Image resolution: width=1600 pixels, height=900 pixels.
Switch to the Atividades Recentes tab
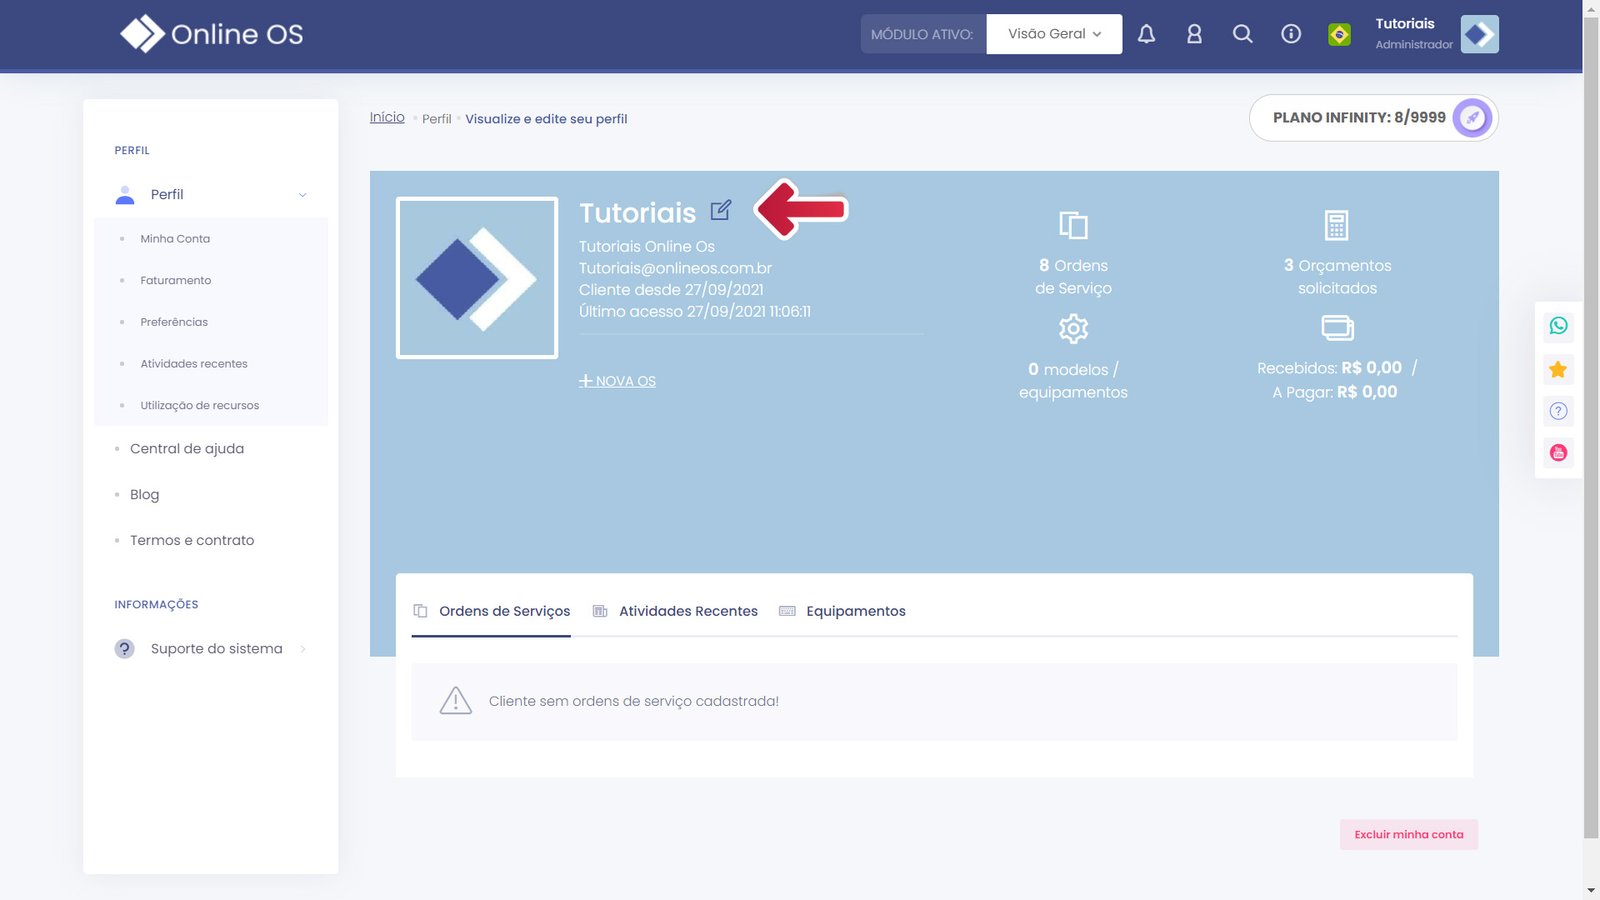(675, 611)
